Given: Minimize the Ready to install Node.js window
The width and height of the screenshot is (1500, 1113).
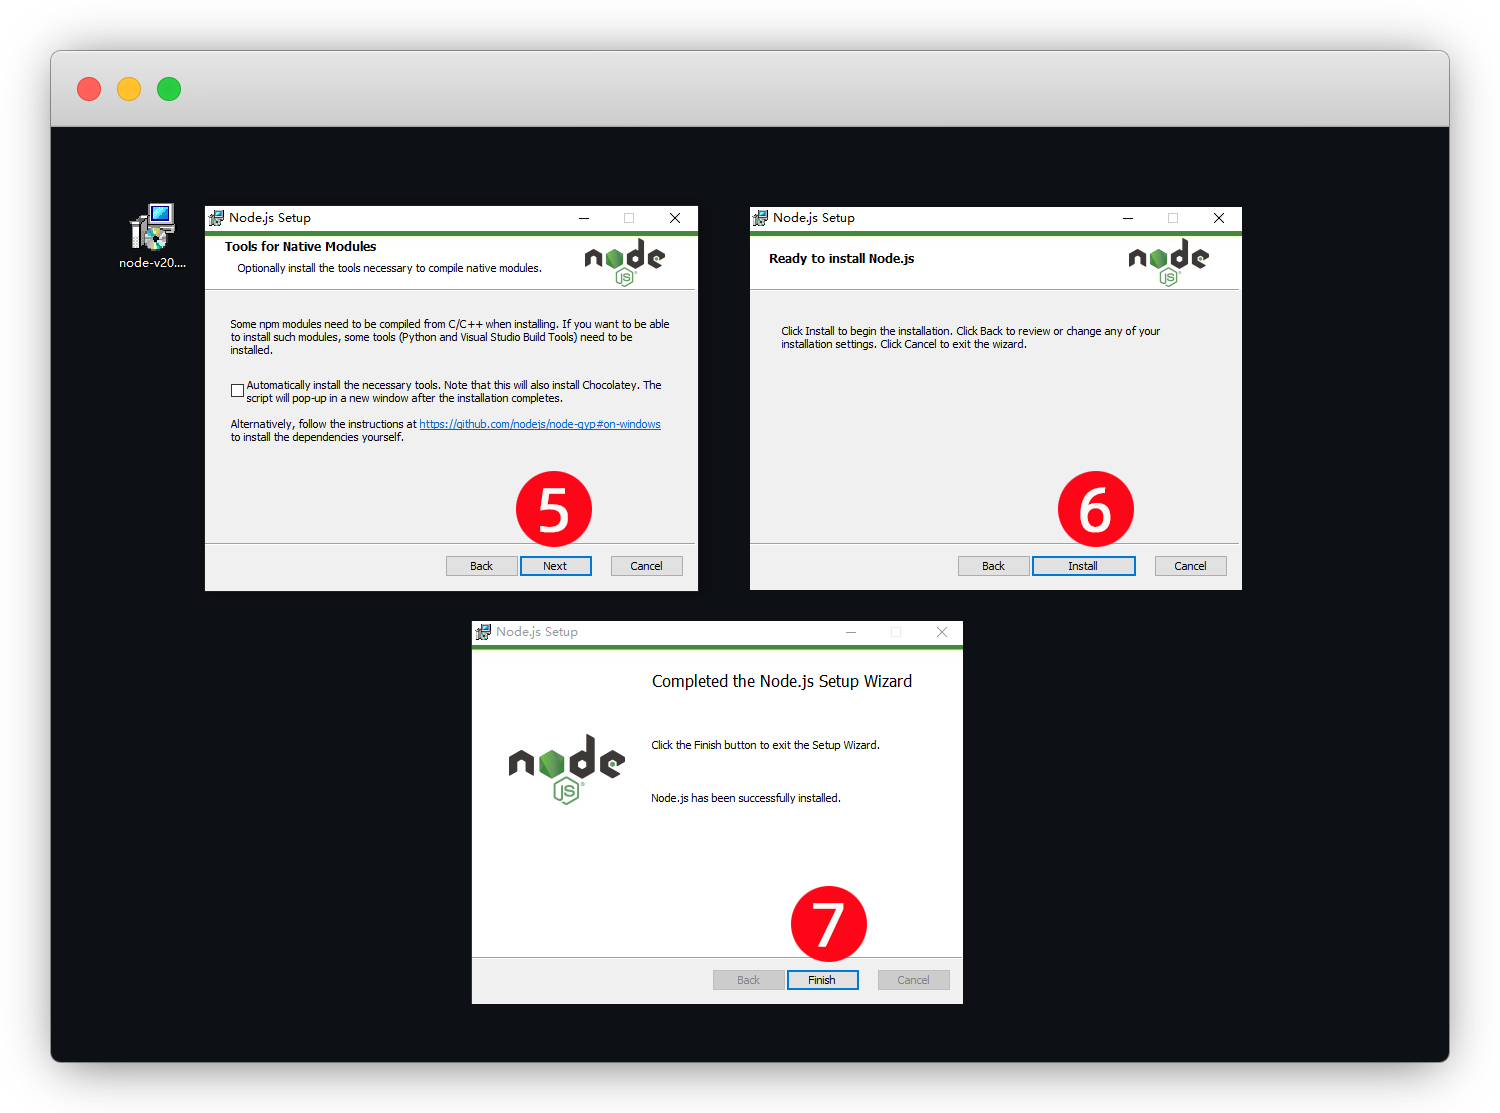Looking at the screenshot, I should point(1128,218).
